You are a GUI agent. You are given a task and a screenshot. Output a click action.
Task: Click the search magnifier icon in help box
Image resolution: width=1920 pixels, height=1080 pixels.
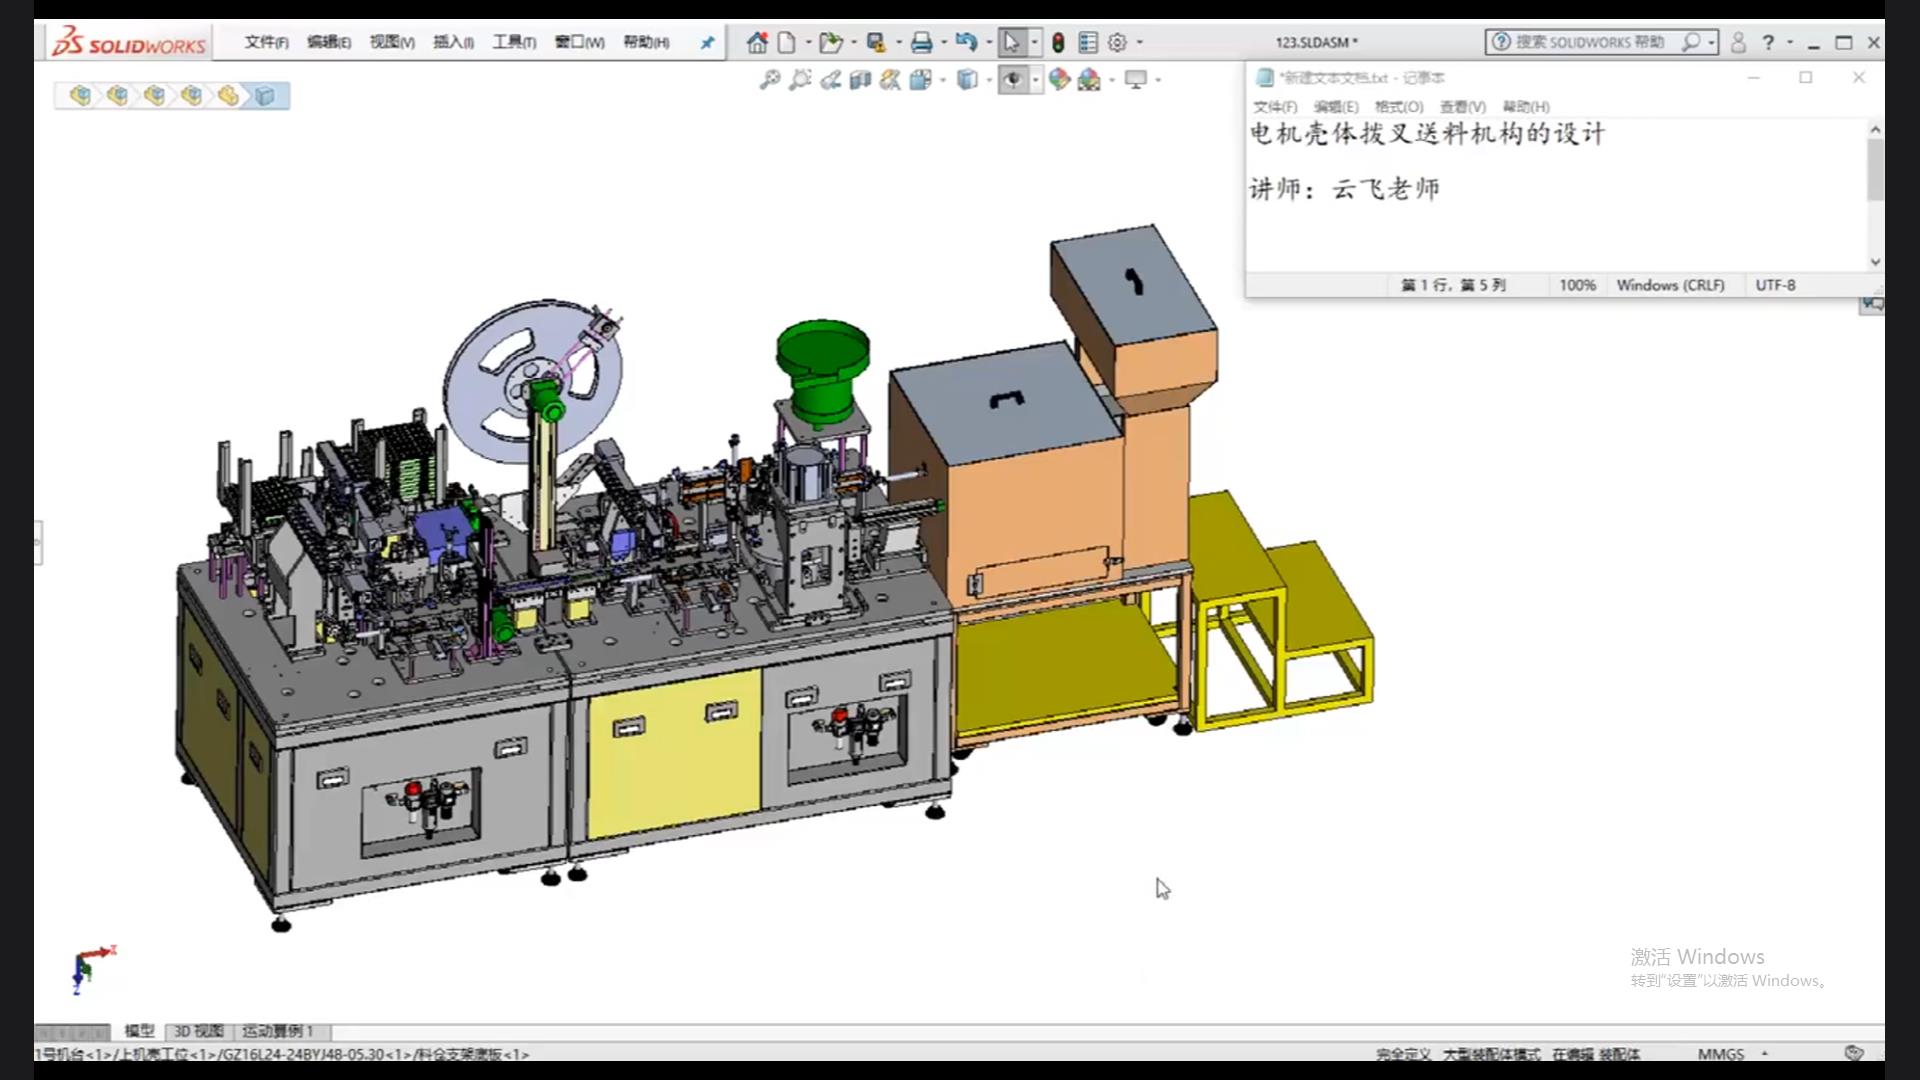click(1690, 42)
